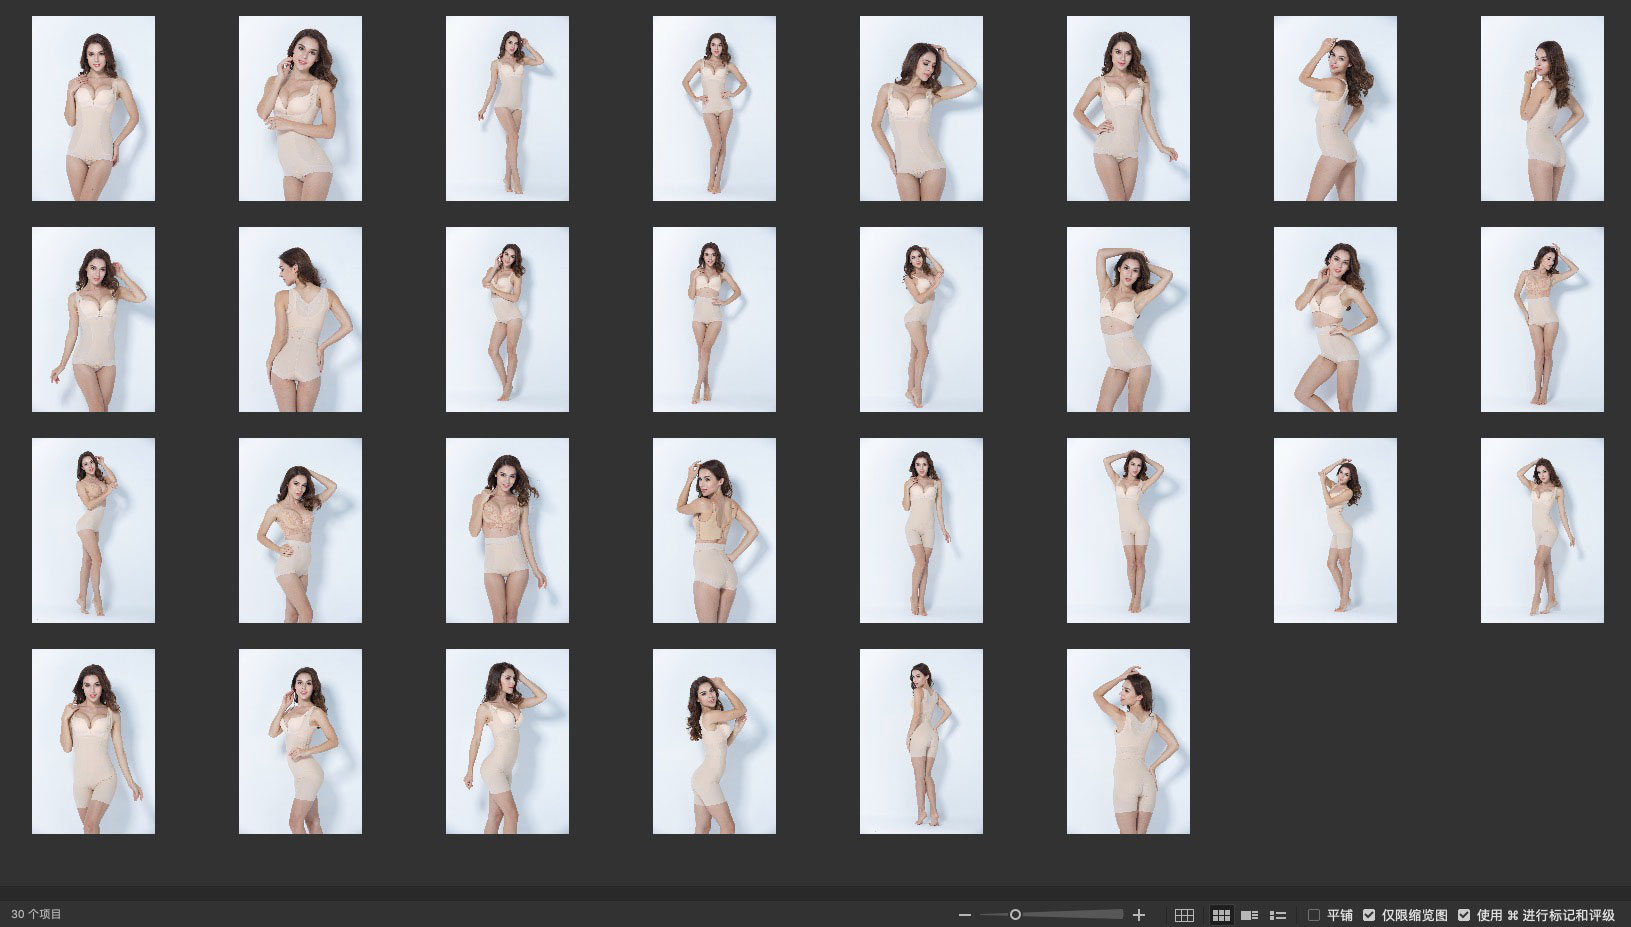Viewport: 1631px width, 927px height.
Task: Switch to thumbnails view mode icon
Action: [x=1221, y=915]
